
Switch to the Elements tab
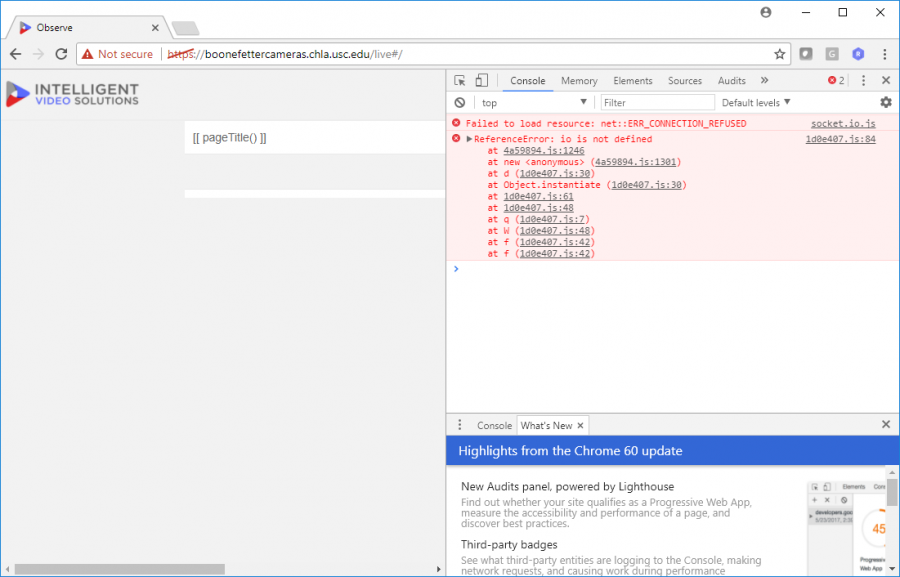pyautogui.click(x=633, y=81)
